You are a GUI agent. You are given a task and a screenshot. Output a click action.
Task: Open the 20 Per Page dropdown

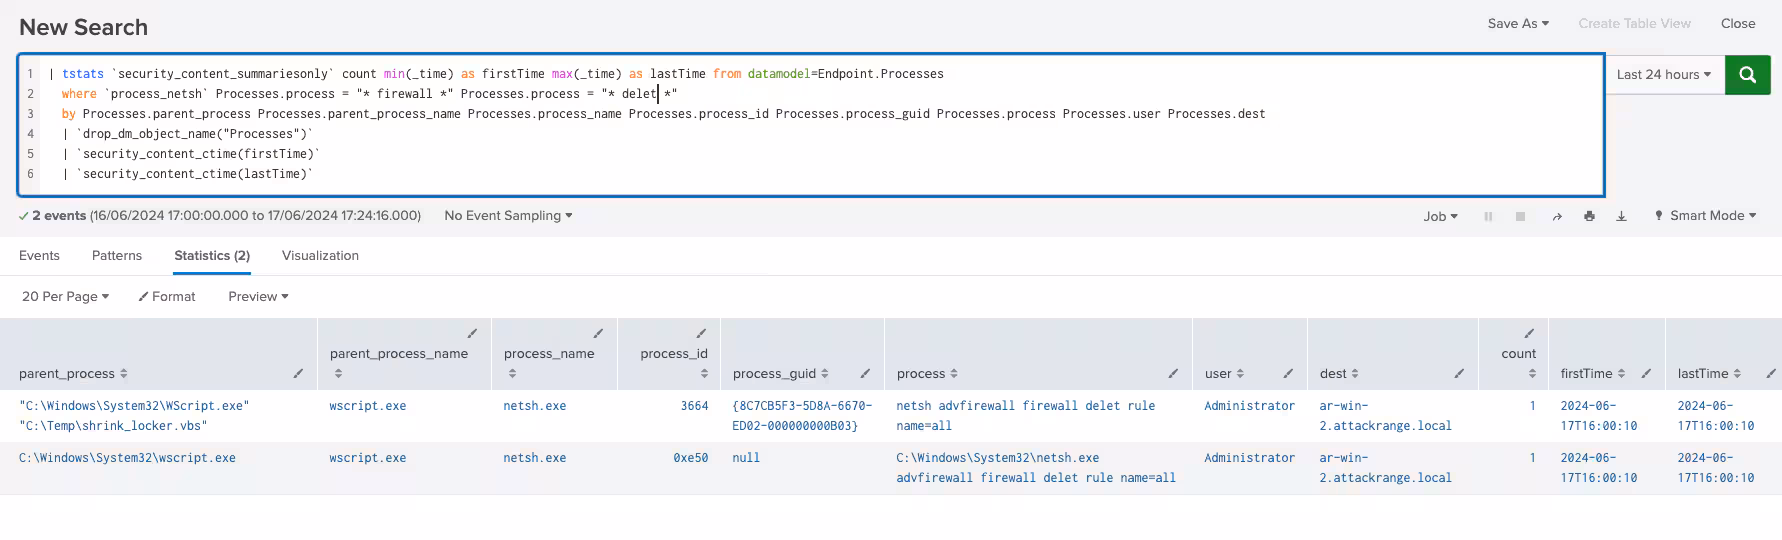click(x=65, y=297)
